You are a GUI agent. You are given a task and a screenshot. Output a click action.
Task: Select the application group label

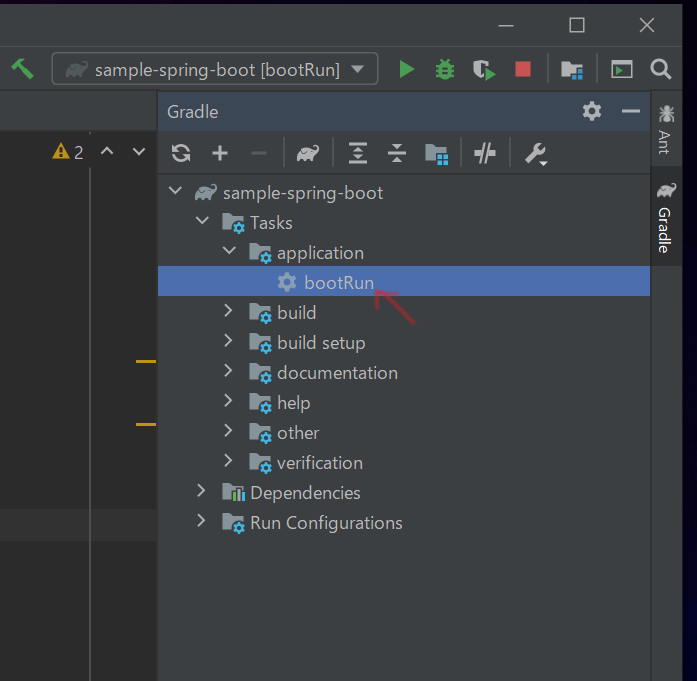320,253
